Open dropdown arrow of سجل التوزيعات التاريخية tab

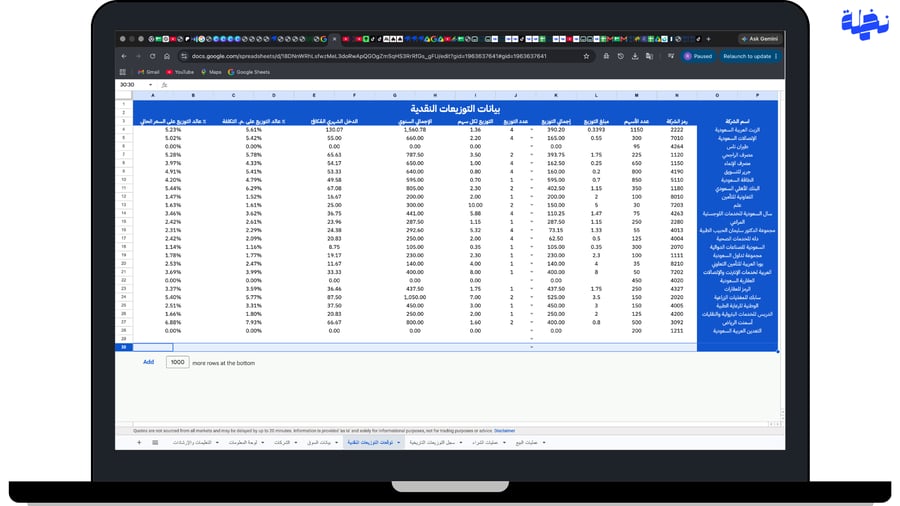[x=460, y=442]
